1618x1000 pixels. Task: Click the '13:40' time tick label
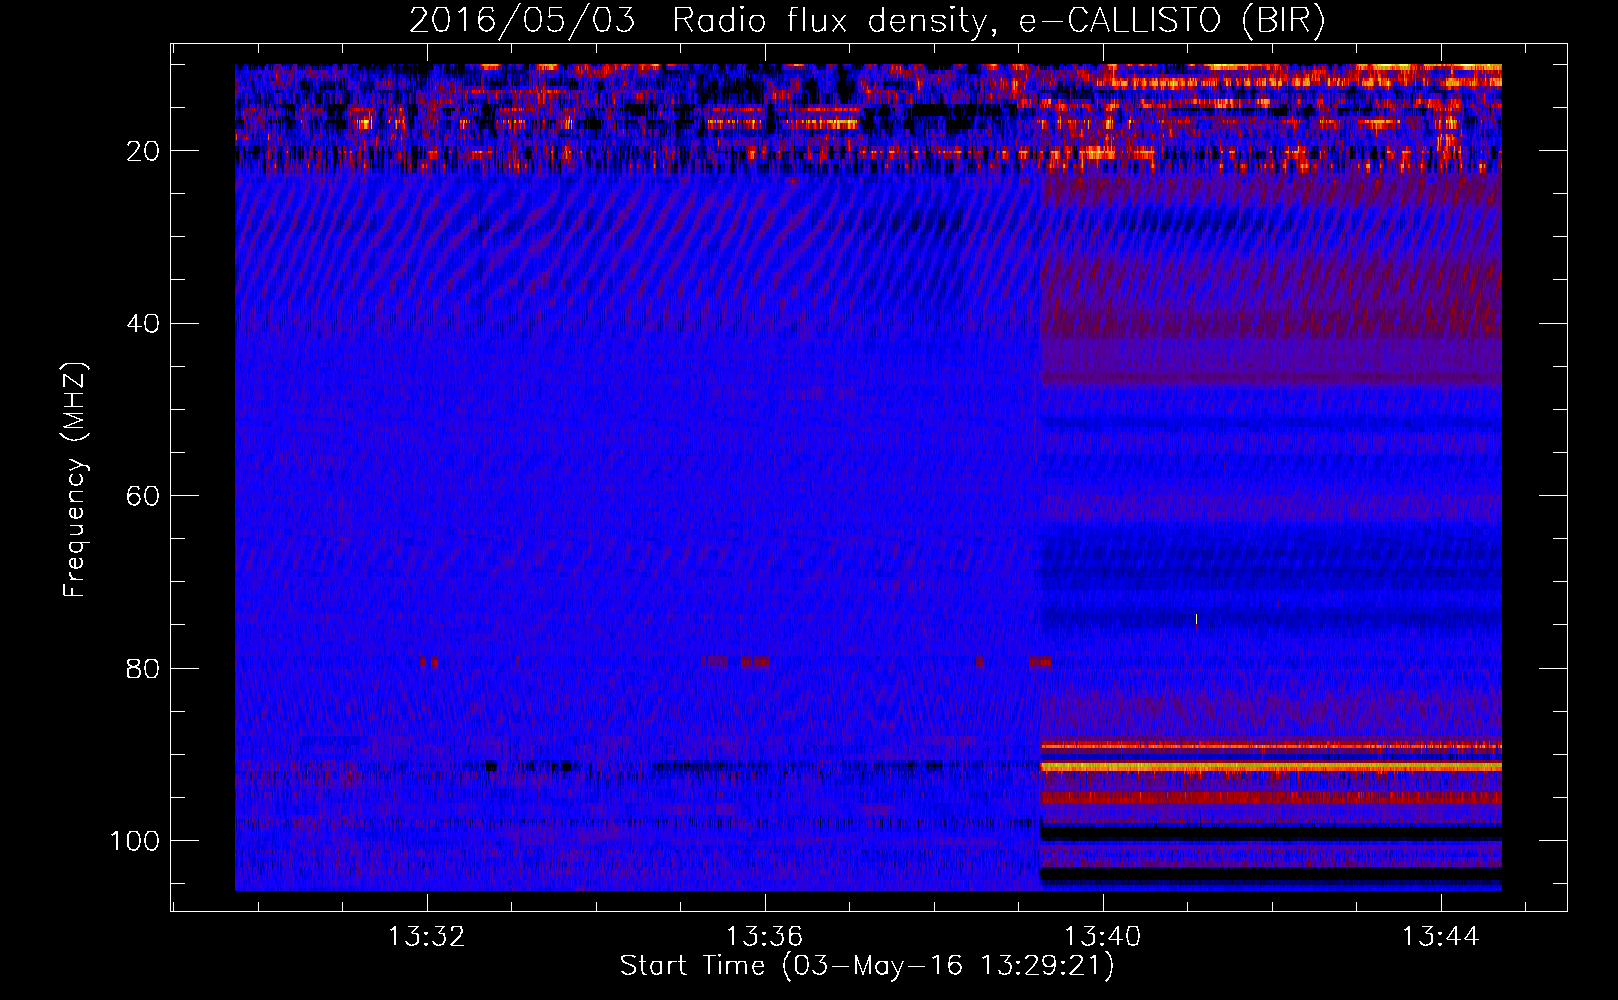pos(1103,937)
